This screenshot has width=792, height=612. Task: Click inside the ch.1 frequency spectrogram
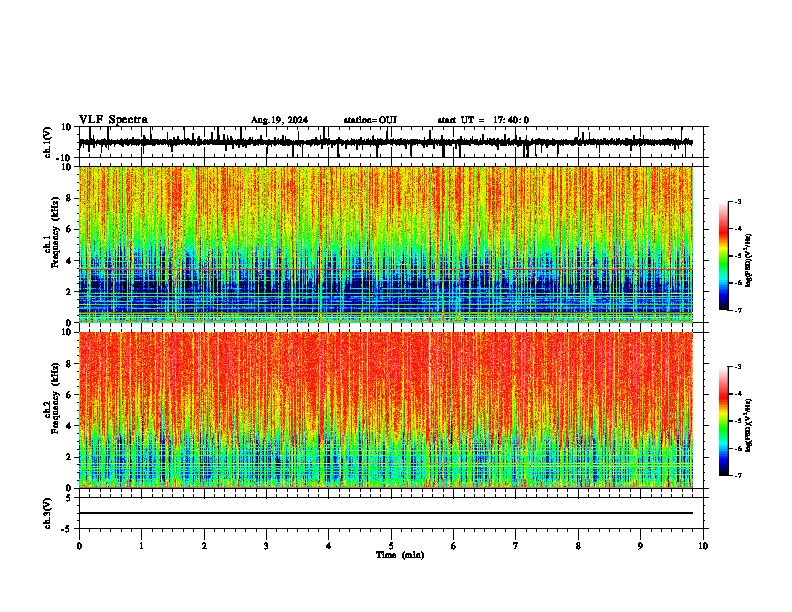click(x=386, y=244)
